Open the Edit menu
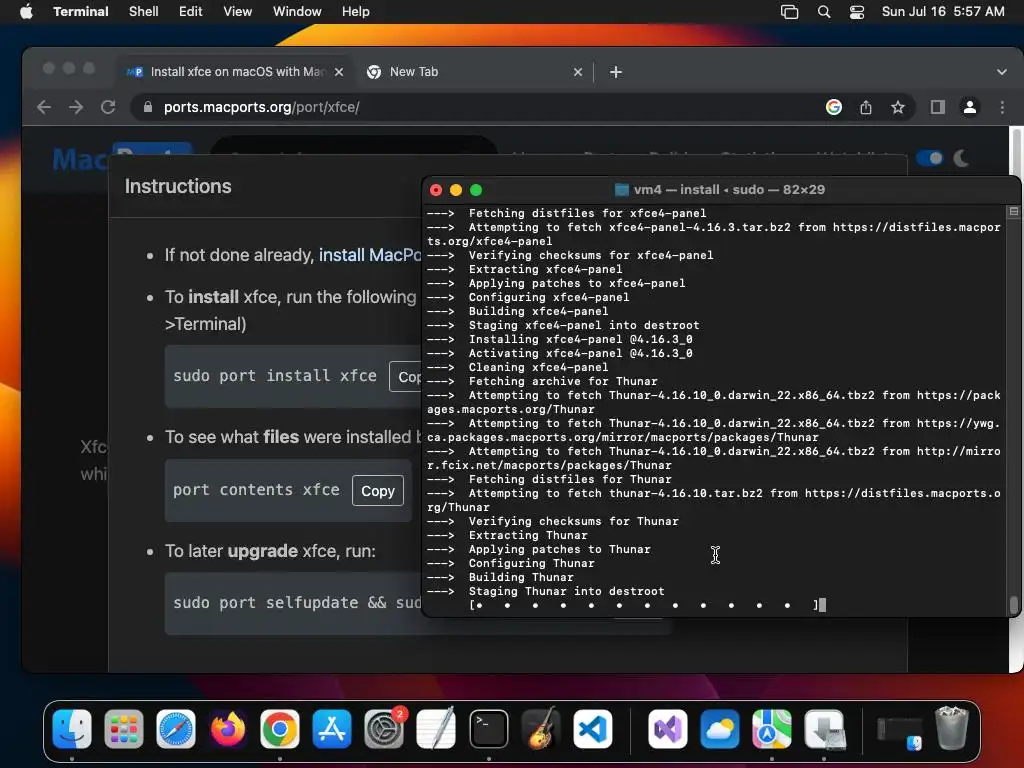Screen dimensions: 1024x768 tap(191, 11)
